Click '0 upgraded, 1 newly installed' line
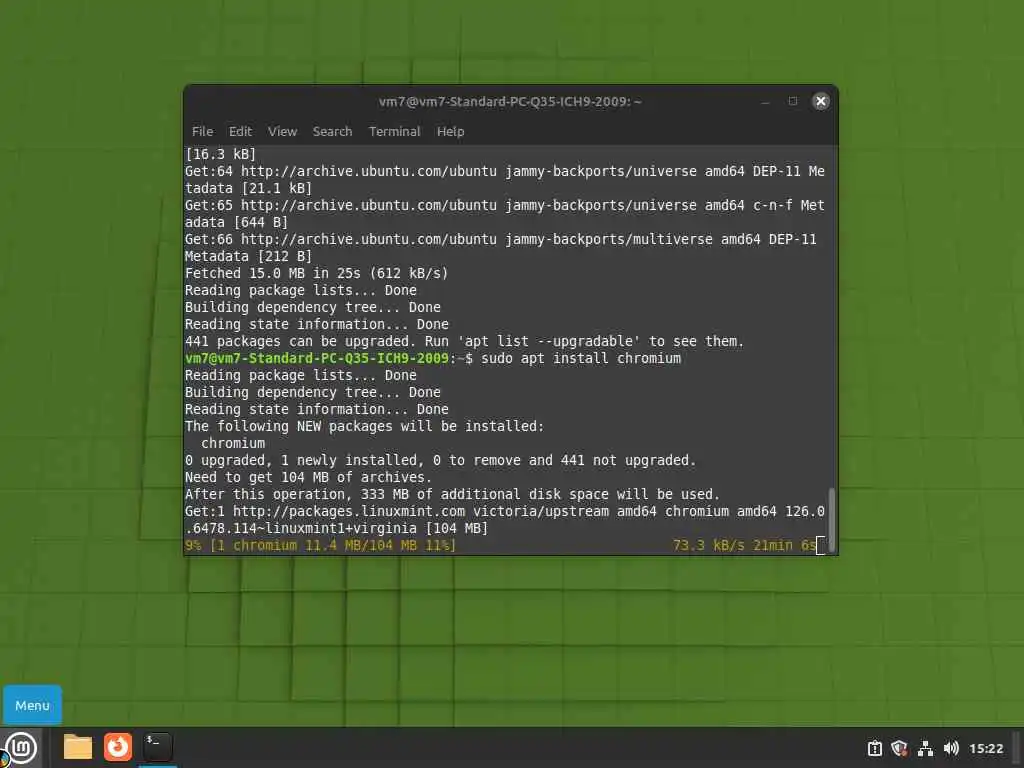The height and width of the screenshot is (768, 1024). coord(440,460)
